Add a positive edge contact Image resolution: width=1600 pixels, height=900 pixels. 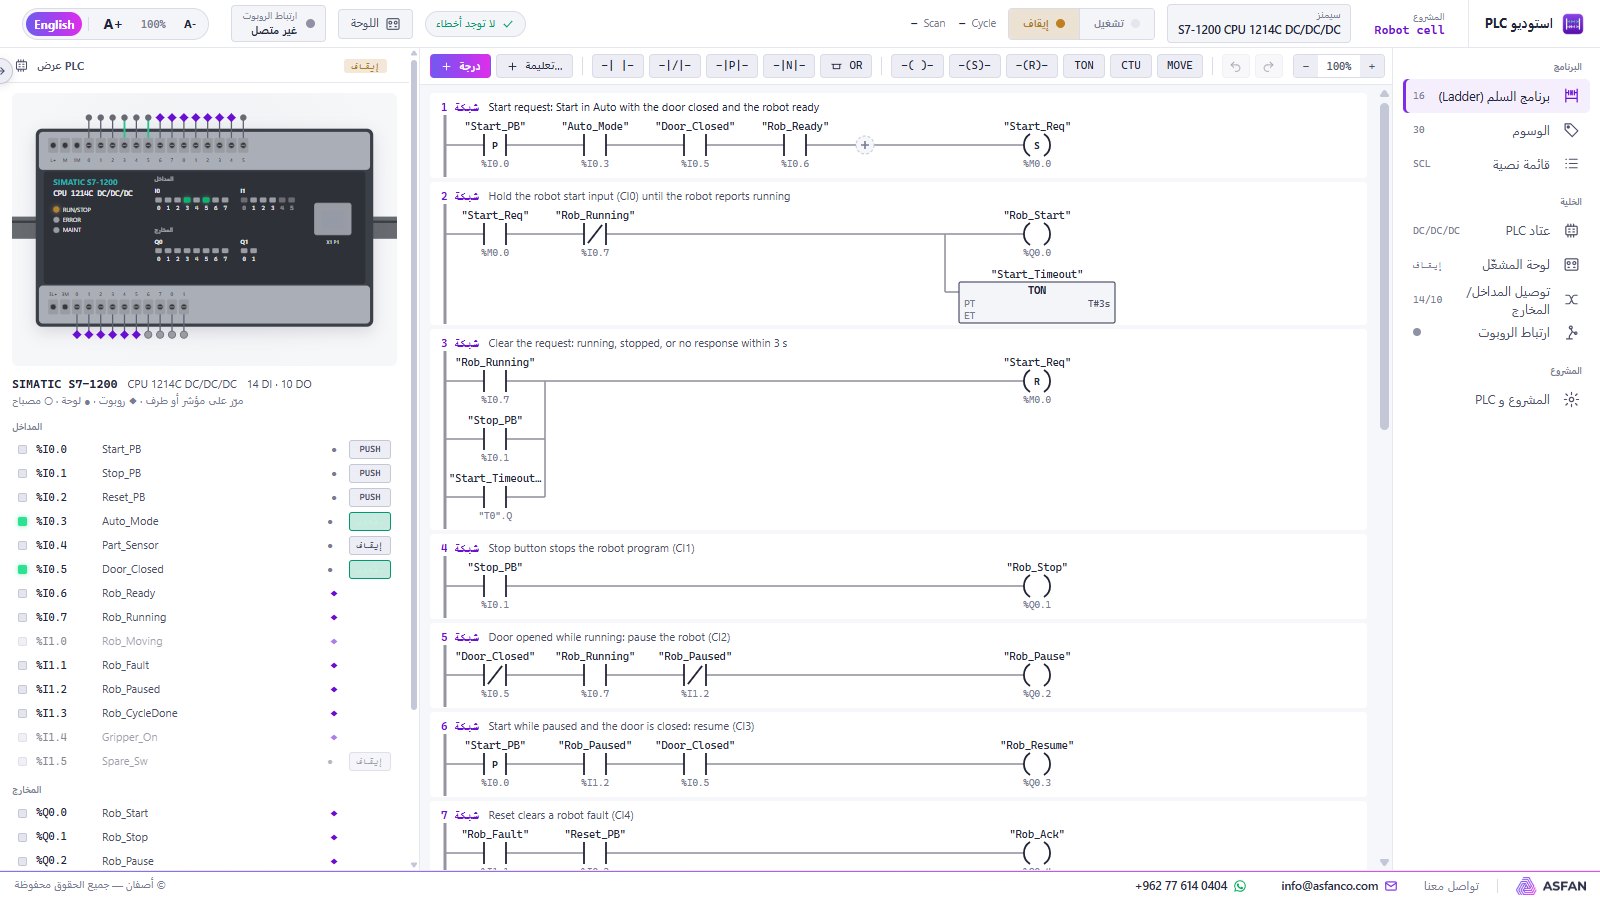click(x=731, y=66)
